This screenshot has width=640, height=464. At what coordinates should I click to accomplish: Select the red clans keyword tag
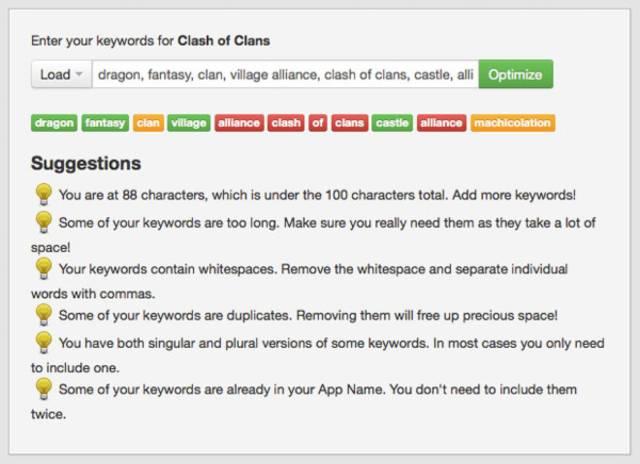point(349,123)
